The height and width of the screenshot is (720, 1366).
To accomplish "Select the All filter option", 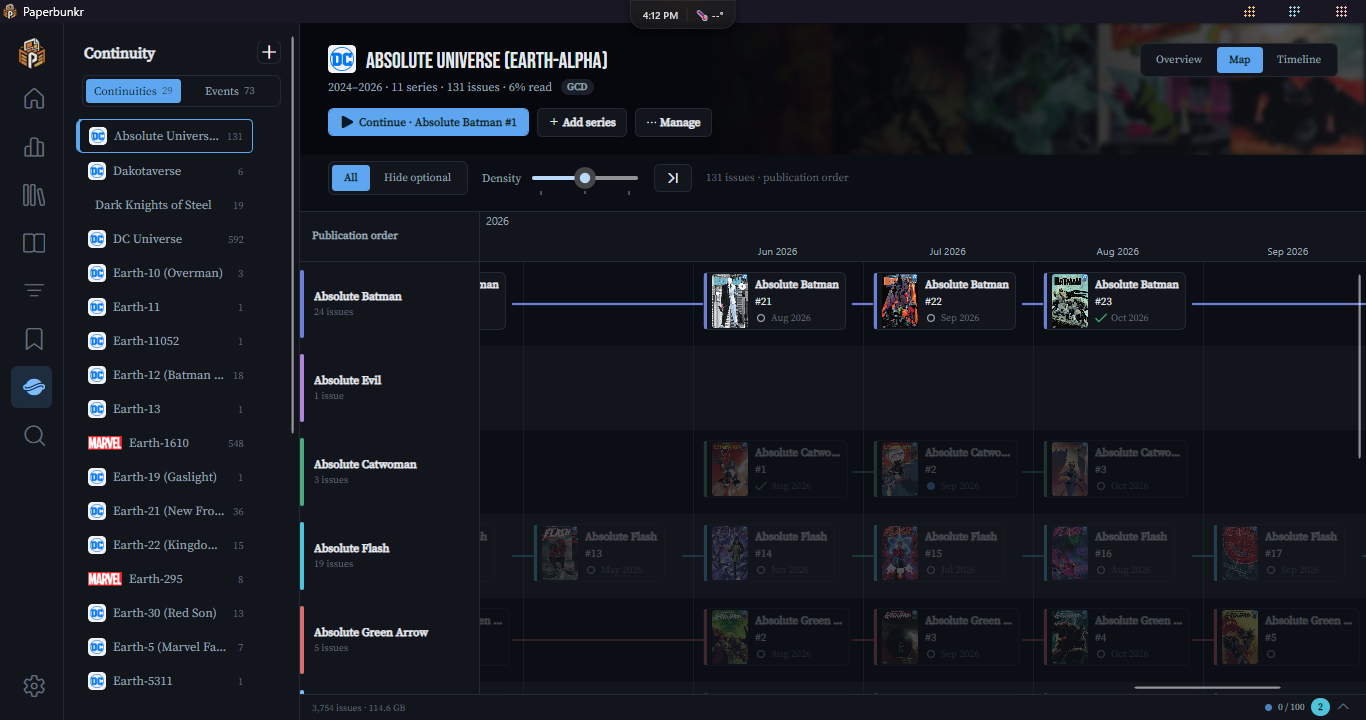I will [351, 178].
